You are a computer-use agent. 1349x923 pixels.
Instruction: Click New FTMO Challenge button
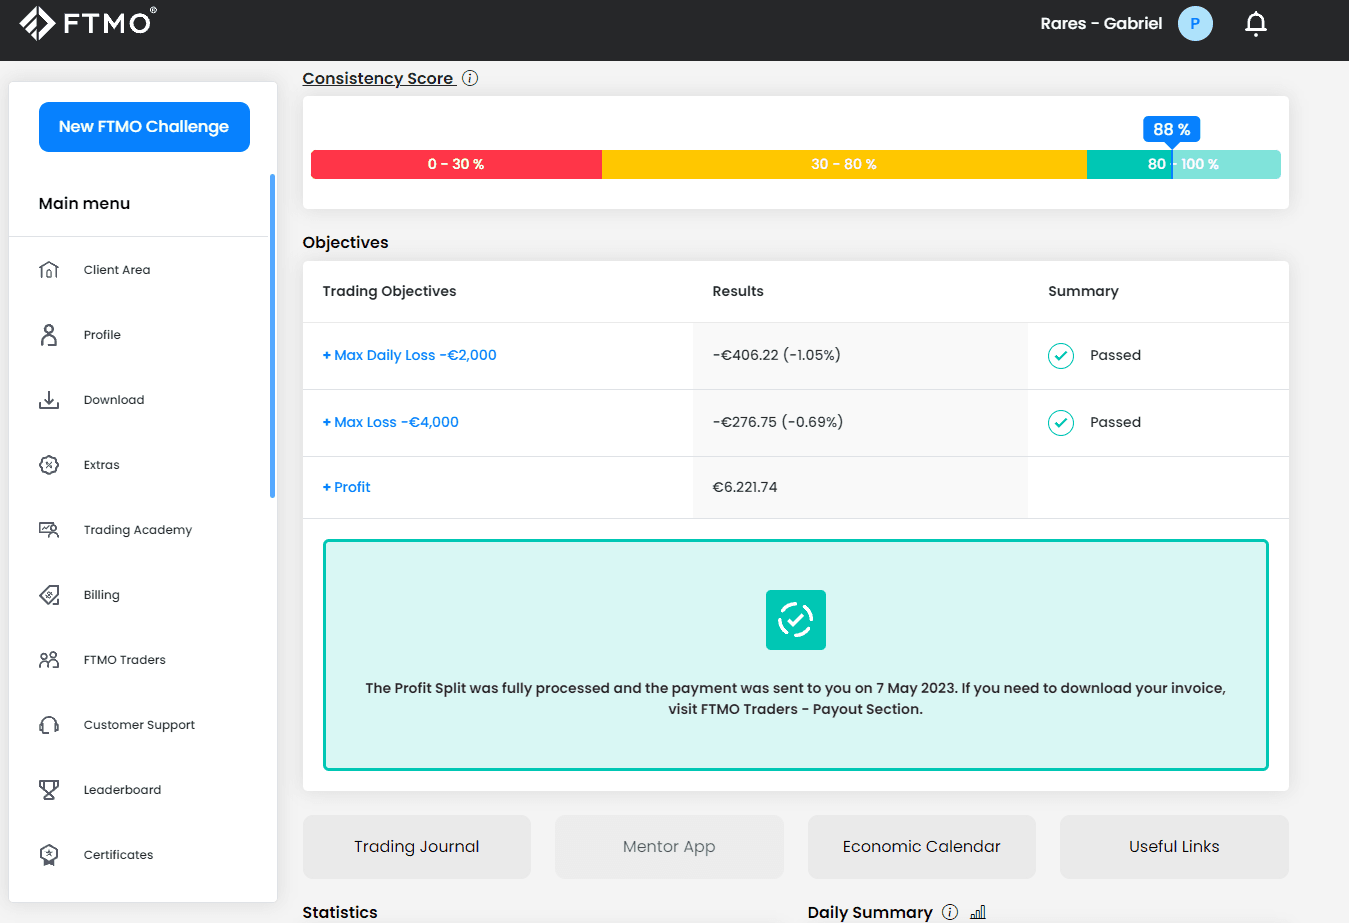(x=144, y=127)
